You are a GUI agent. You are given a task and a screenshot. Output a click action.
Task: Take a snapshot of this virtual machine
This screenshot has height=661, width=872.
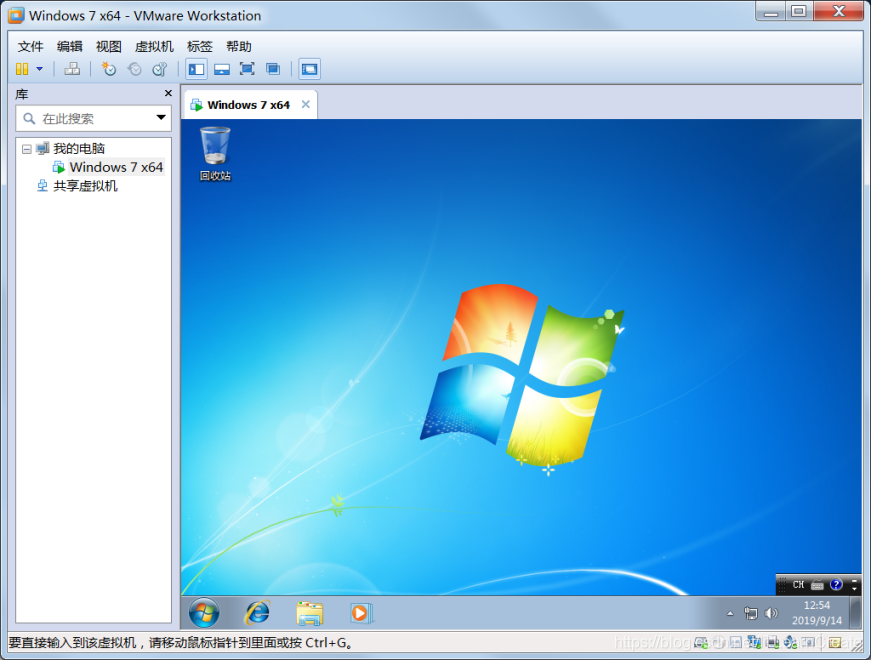(x=108, y=69)
